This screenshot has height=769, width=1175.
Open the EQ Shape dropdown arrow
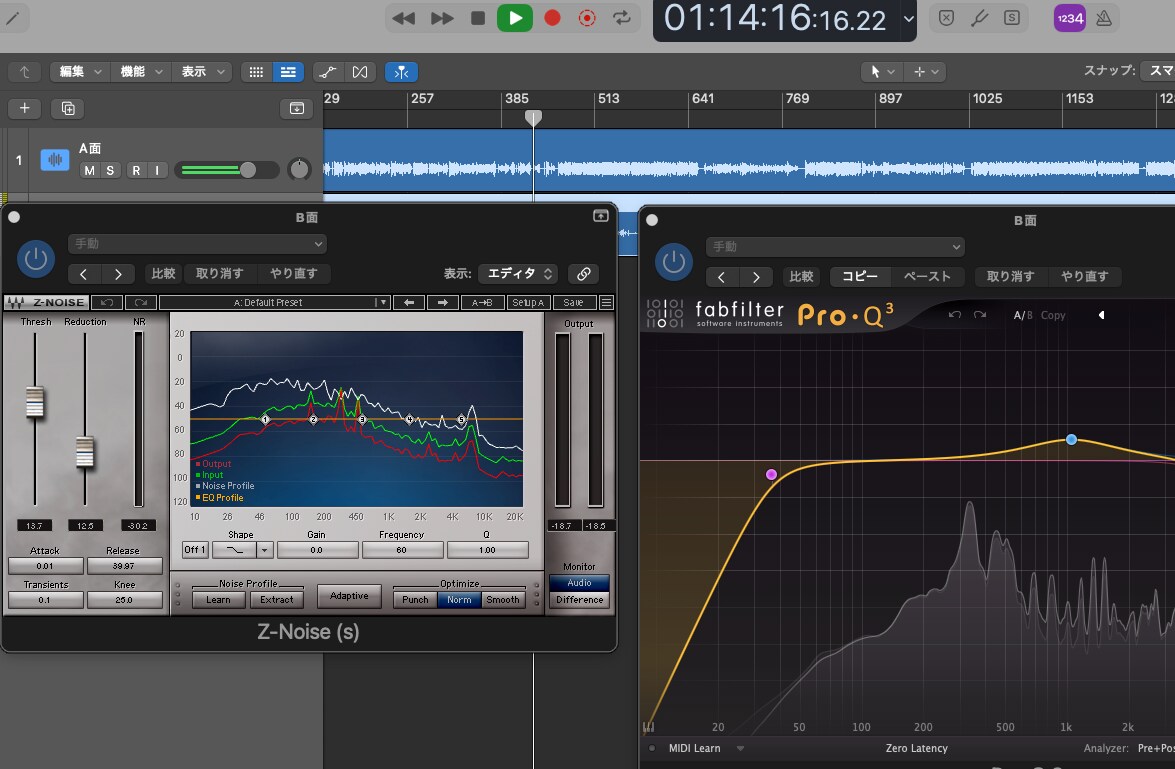(x=264, y=550)
